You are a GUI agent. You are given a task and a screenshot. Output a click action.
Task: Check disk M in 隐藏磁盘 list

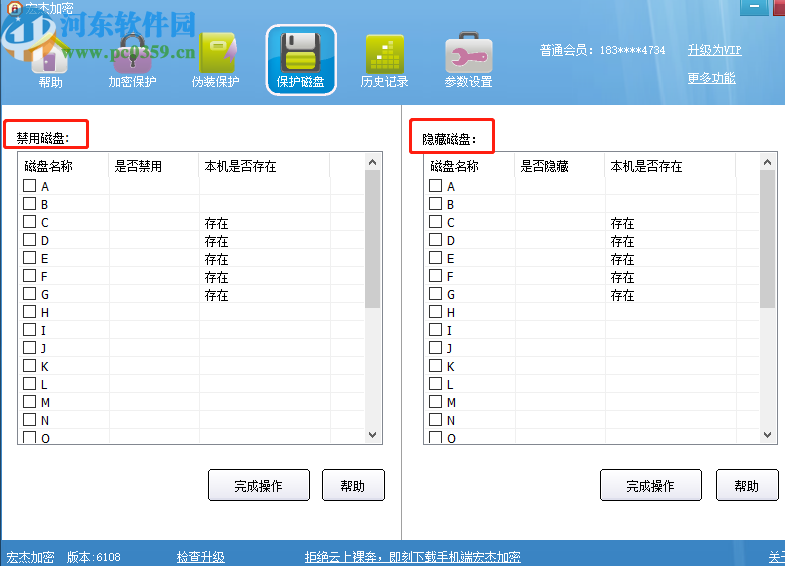[x=436, y=402]
